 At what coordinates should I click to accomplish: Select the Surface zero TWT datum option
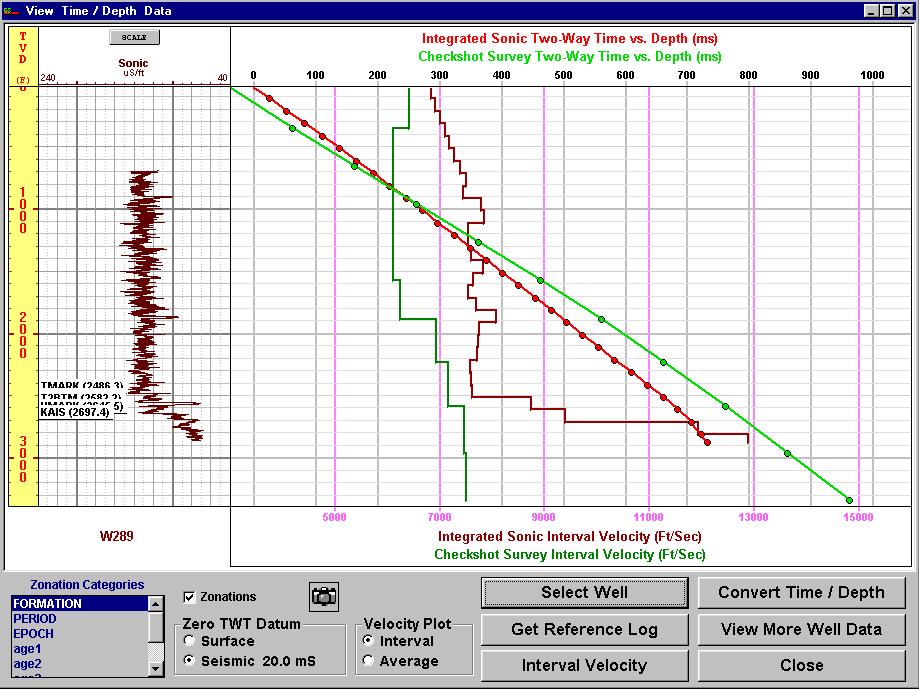click(189, 641)
